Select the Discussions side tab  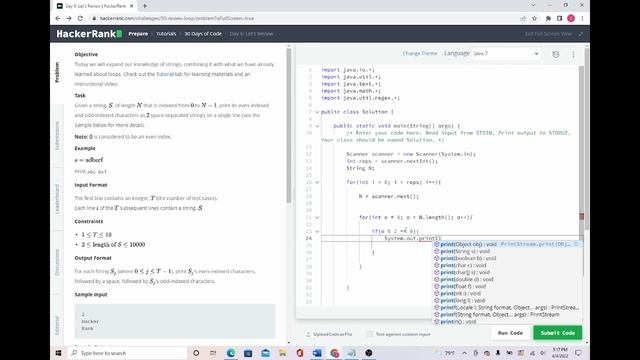[x=57, y=262]
